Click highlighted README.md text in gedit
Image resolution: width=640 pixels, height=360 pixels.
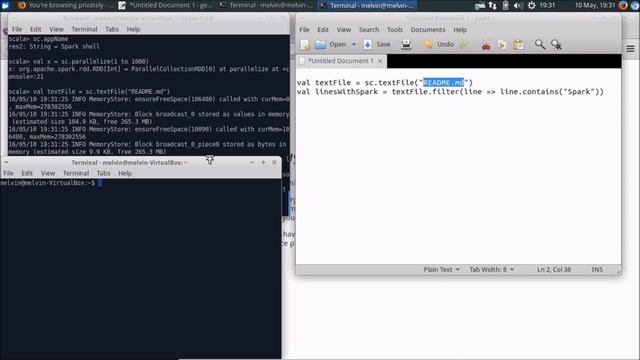pos(443,82)
